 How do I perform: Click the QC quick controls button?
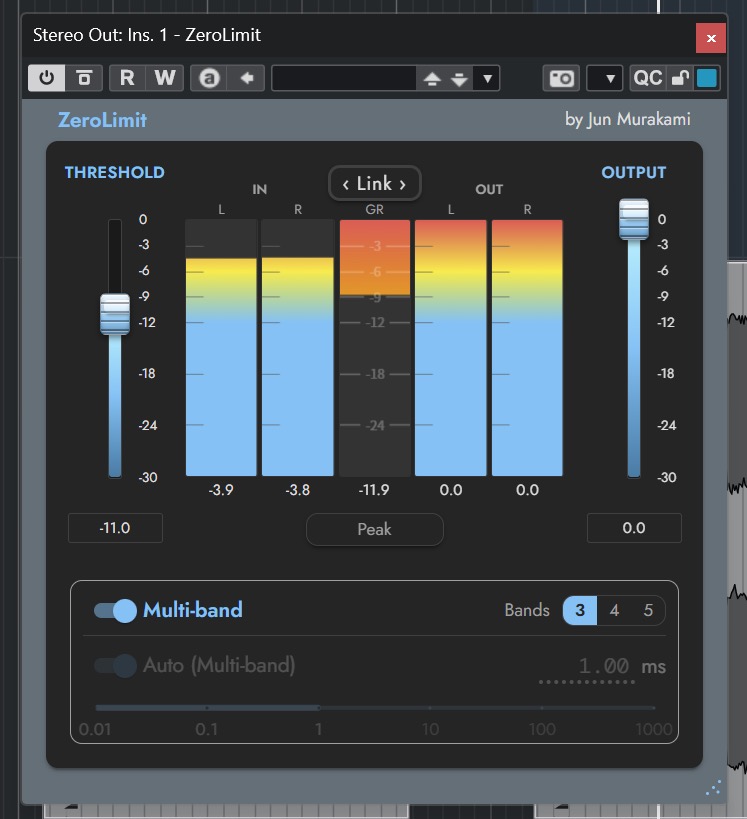648,78
